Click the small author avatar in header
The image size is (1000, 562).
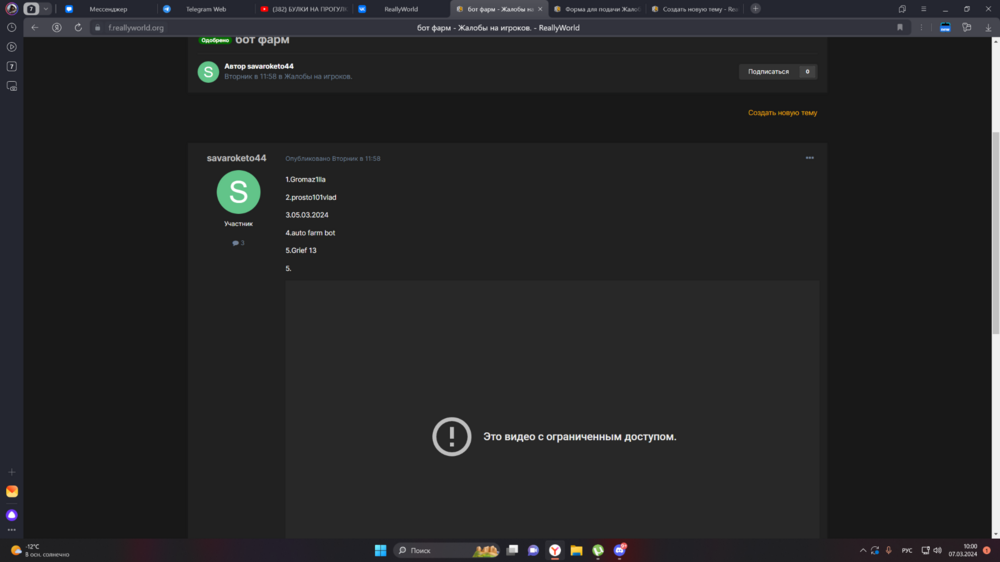click(208, 71)
